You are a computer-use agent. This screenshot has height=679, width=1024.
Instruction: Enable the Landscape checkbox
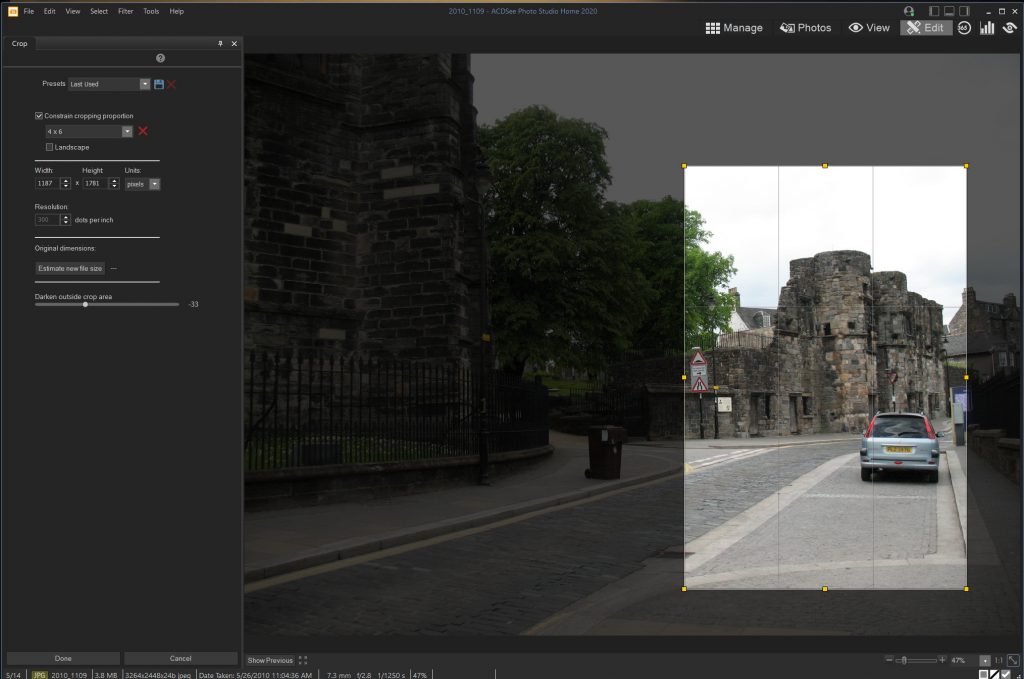pos(50,147)
